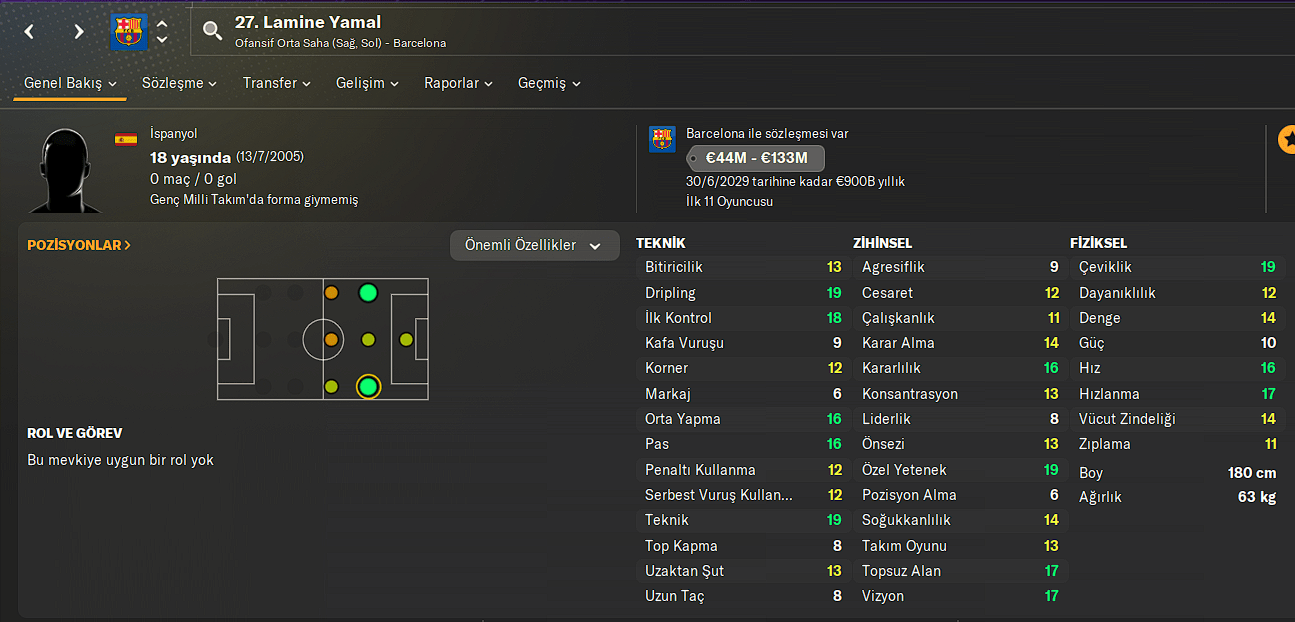
Task: Select the top-right green position dot
Action: pos(368,293)
